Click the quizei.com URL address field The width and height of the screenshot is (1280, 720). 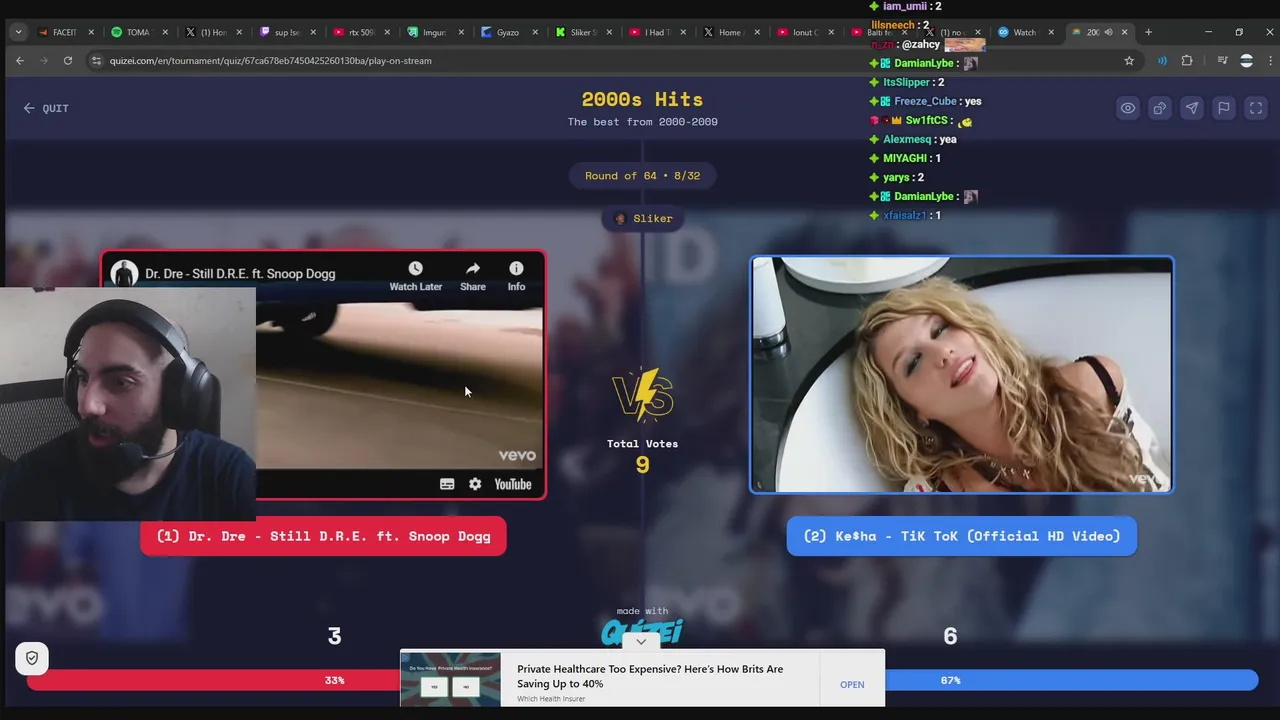click(x=600, y=61)
